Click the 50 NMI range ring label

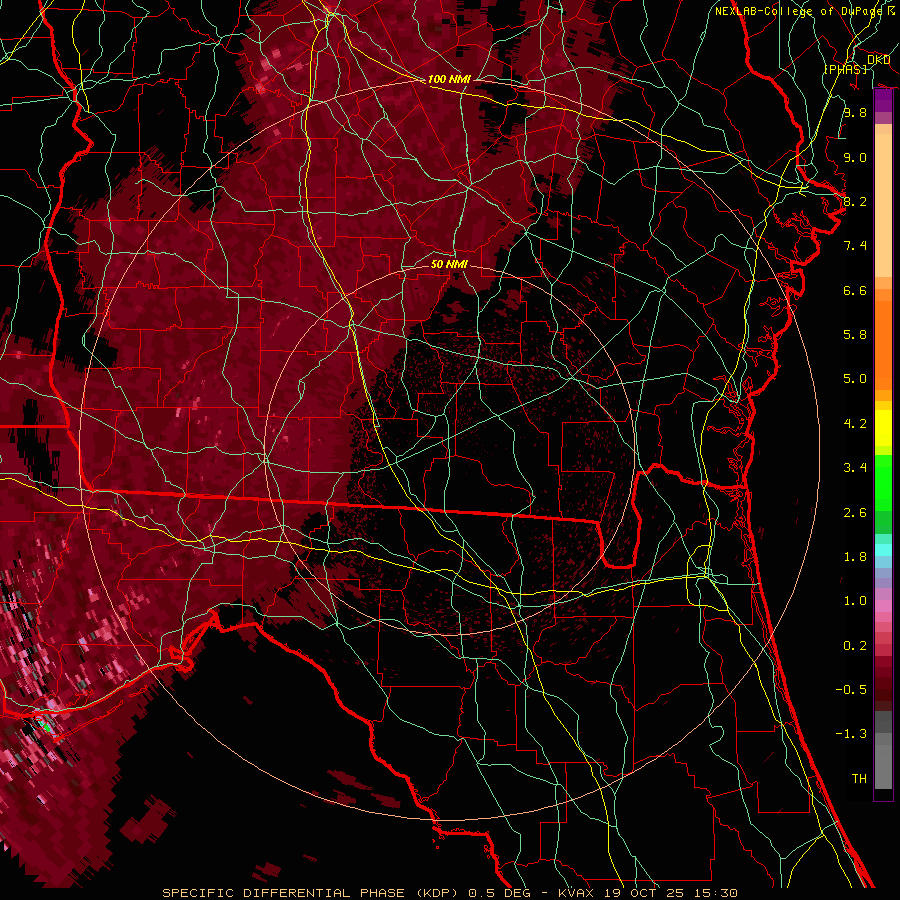point(449,264)
